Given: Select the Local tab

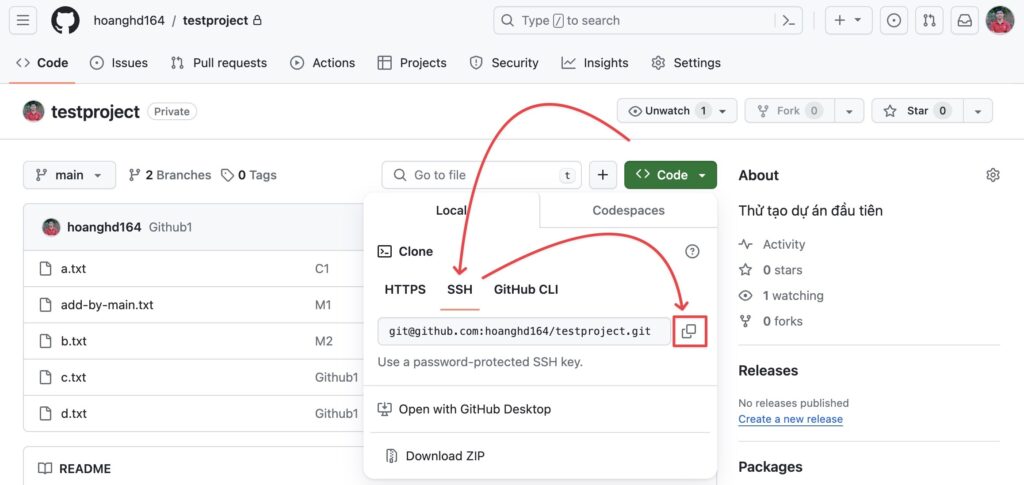Looking at the screenshot, I should [x=451, y=210].
